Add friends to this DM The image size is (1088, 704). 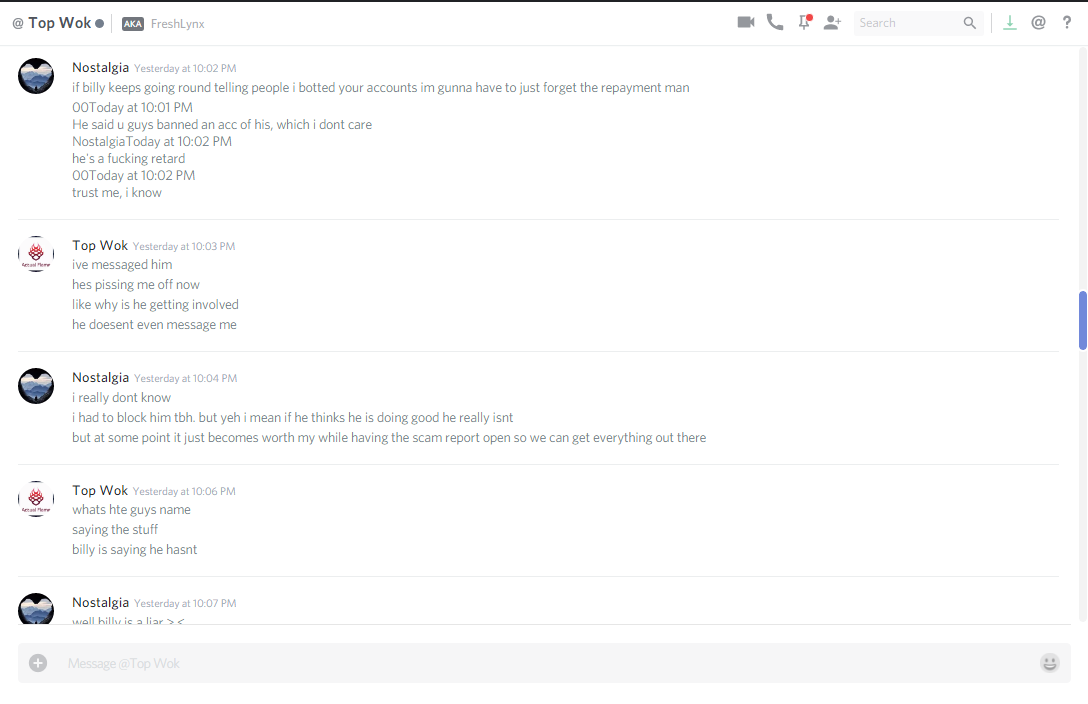[832, 23]
